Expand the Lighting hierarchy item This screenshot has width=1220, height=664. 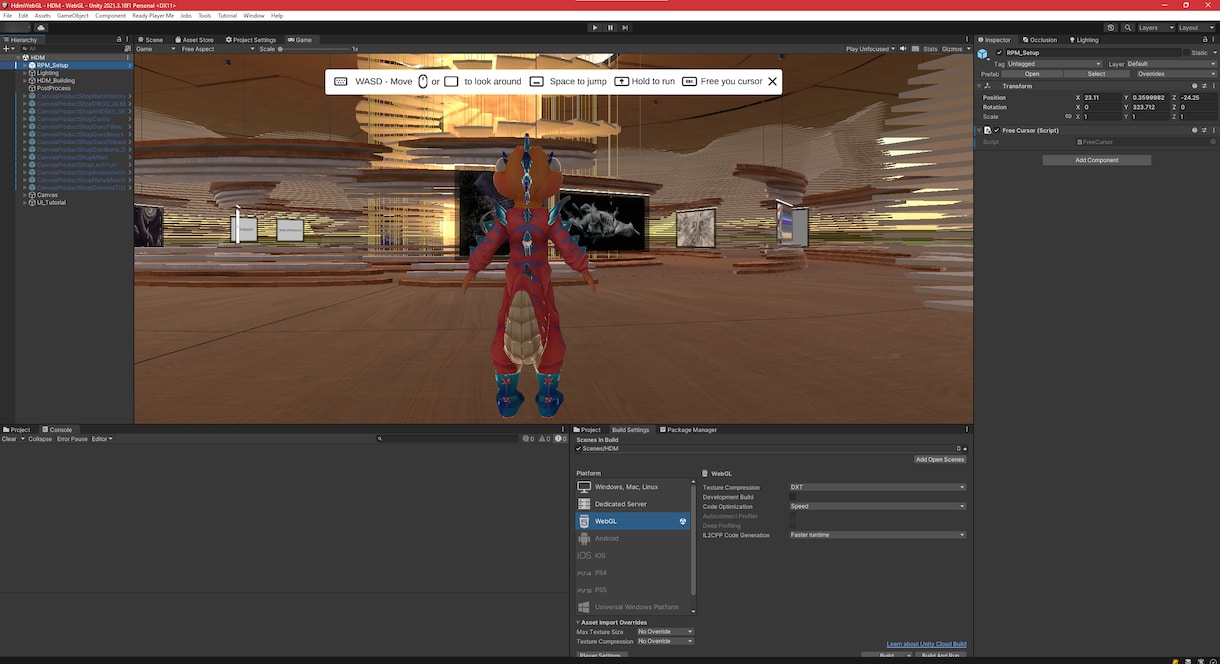point(25,73)
